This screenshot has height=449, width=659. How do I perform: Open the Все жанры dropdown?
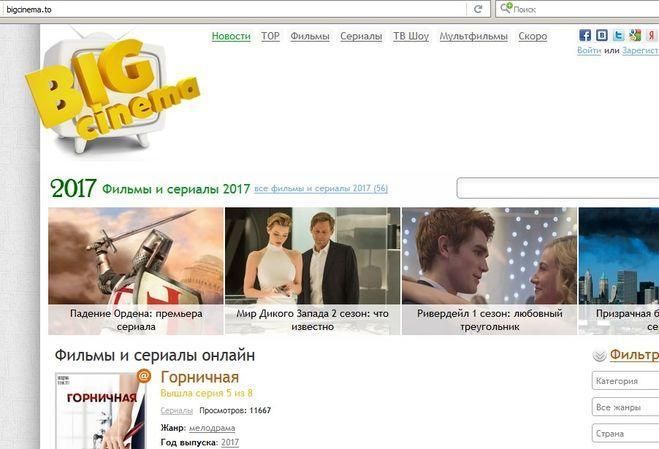pyautogui.click(x=624, y=408)
